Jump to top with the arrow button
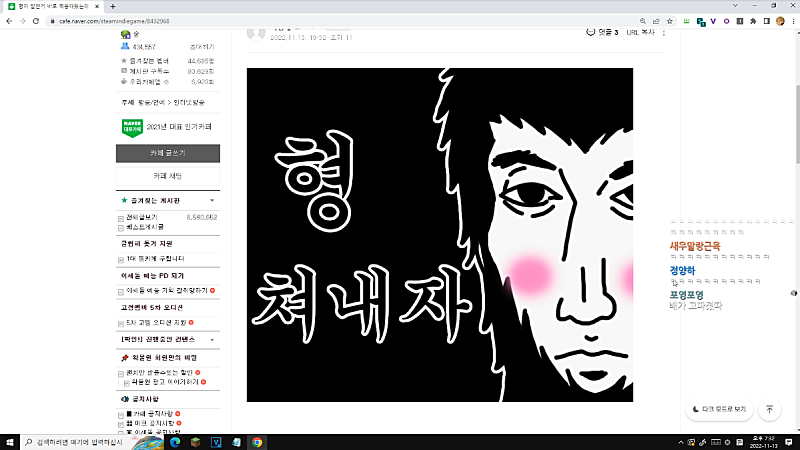This screenshot has width=800, height=450. click(769, 409)
